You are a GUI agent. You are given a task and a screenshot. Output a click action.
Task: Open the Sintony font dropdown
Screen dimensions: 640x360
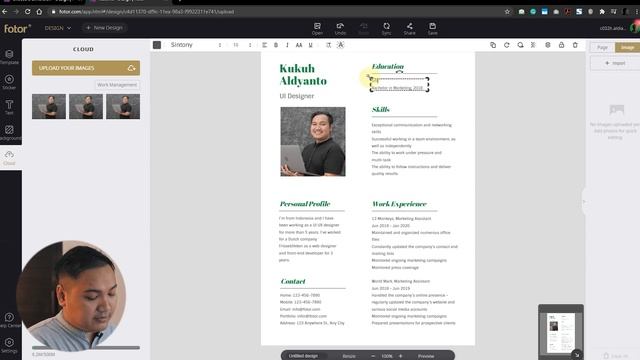[196, 45]
